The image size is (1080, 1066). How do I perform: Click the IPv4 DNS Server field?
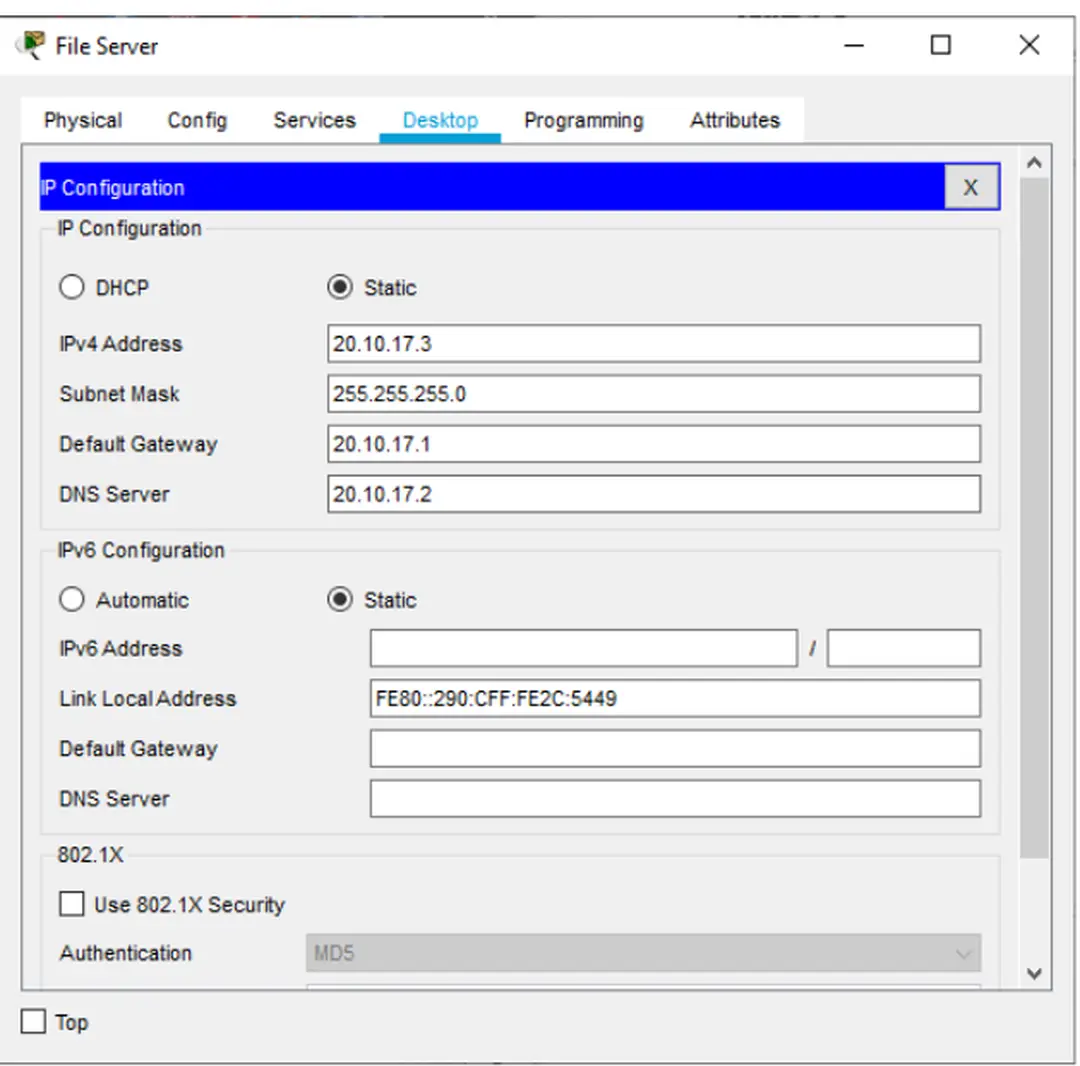click(653, 494)
